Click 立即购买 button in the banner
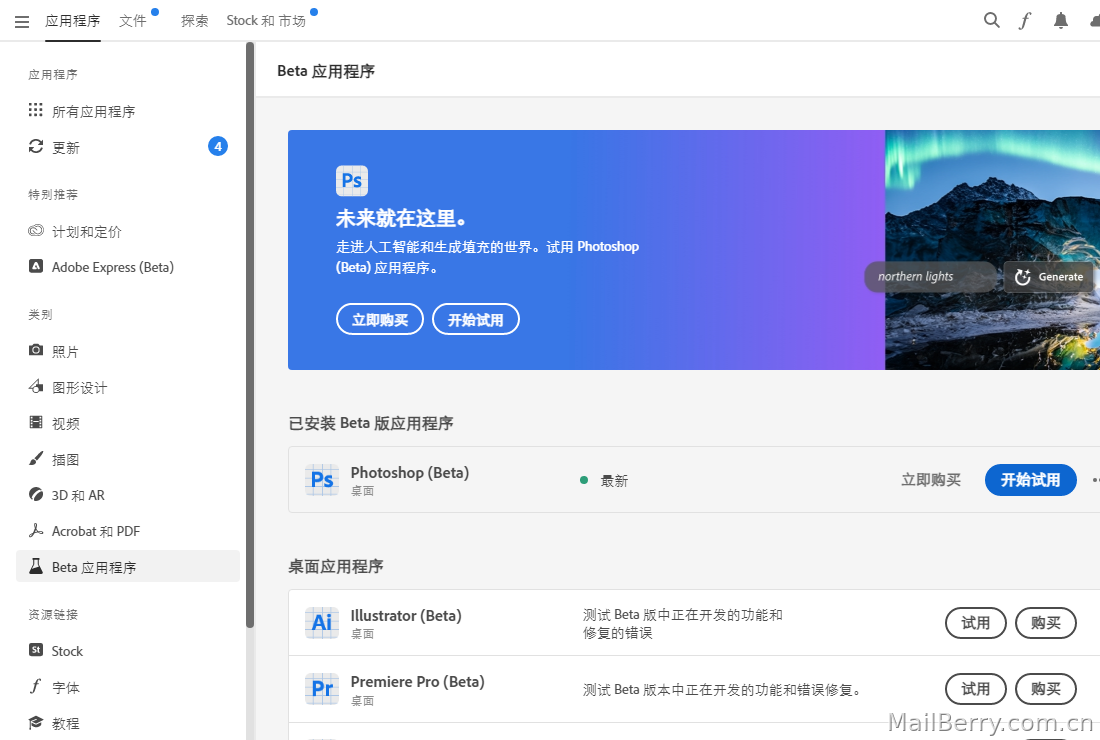Screen dimensions: 1100x740 (380, 319)
